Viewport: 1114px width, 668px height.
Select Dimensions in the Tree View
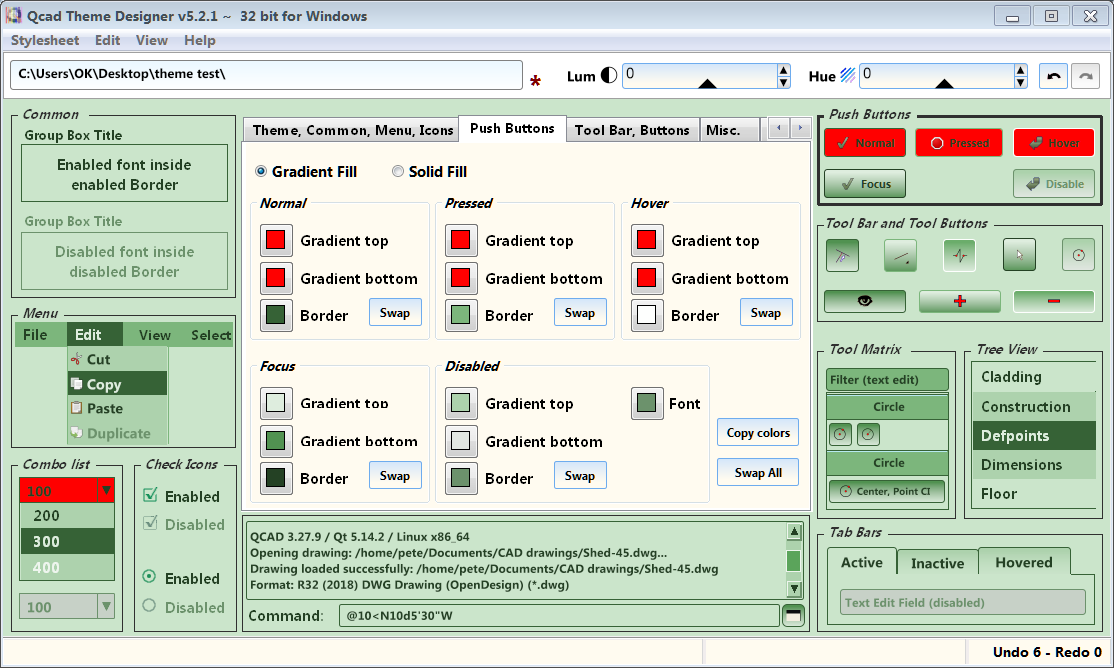(x=1021, y=464)
